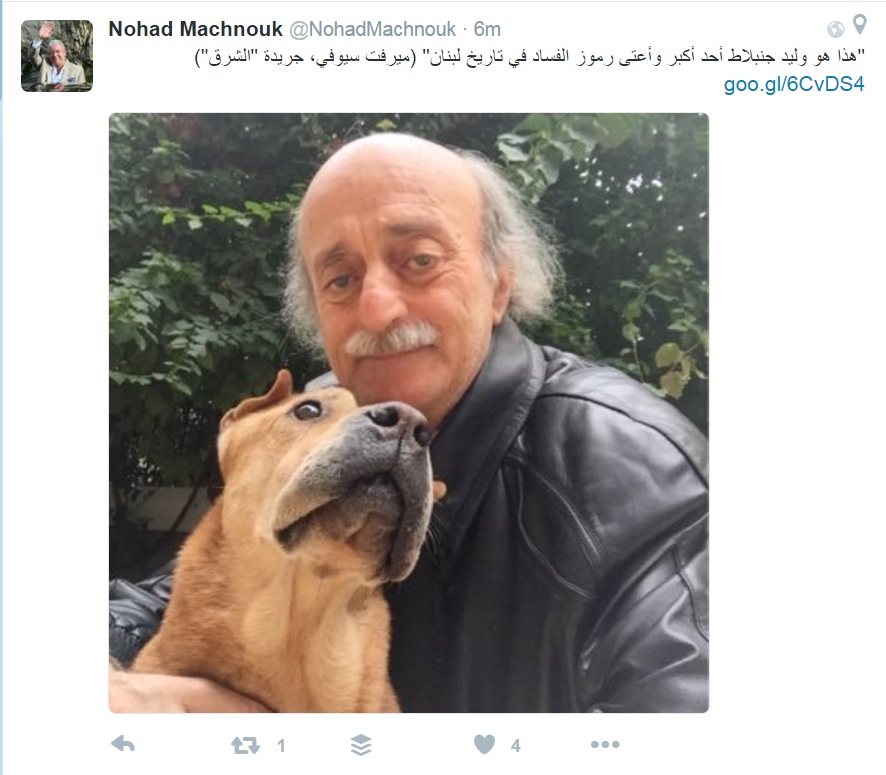886x775 pixels.
Task: Click the retweet count of 1
Action: 281,746
